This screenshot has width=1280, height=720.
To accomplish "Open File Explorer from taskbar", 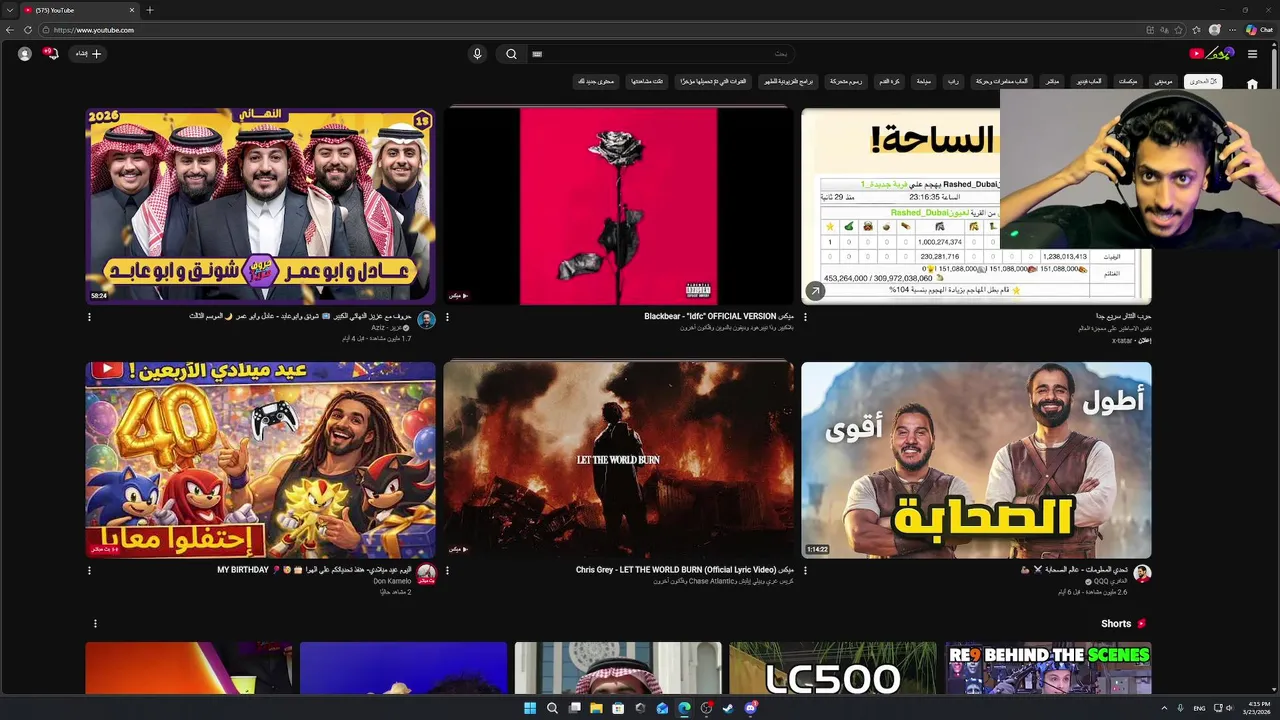I will (596, 708).
